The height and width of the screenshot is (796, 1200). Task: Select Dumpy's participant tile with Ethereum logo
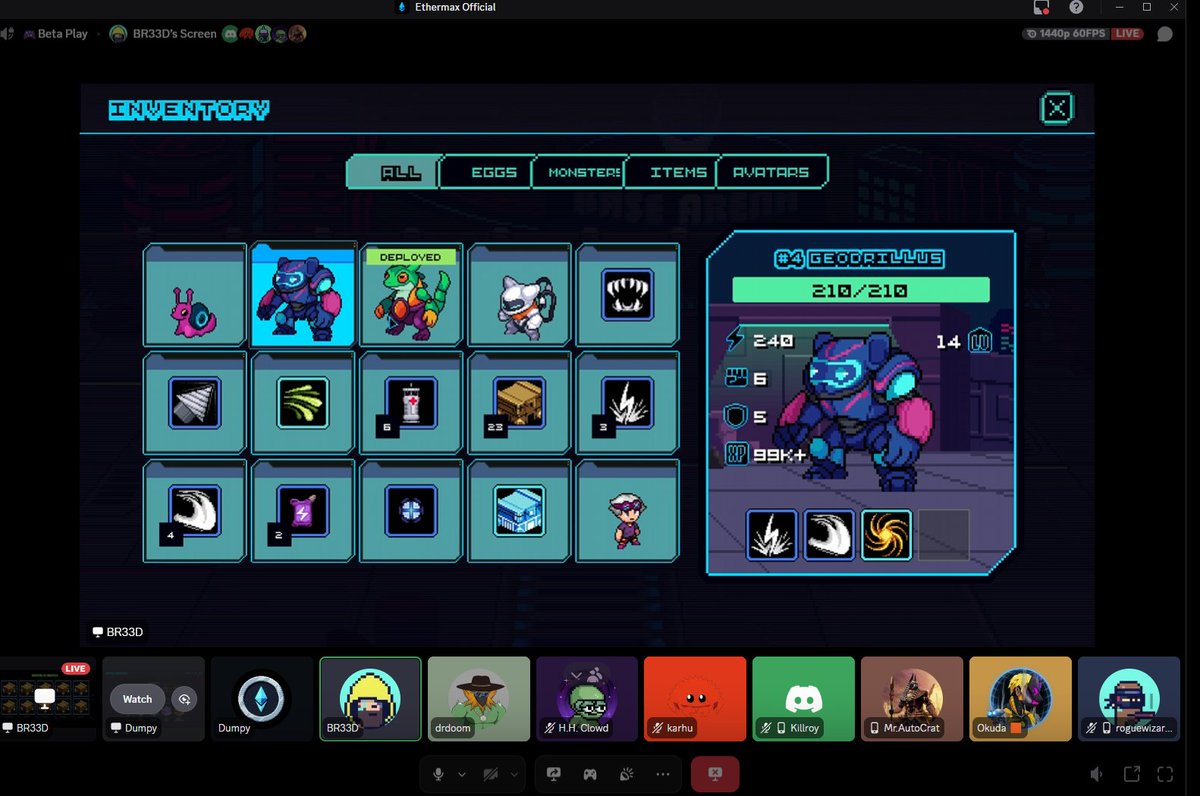(x=261, y=698)
